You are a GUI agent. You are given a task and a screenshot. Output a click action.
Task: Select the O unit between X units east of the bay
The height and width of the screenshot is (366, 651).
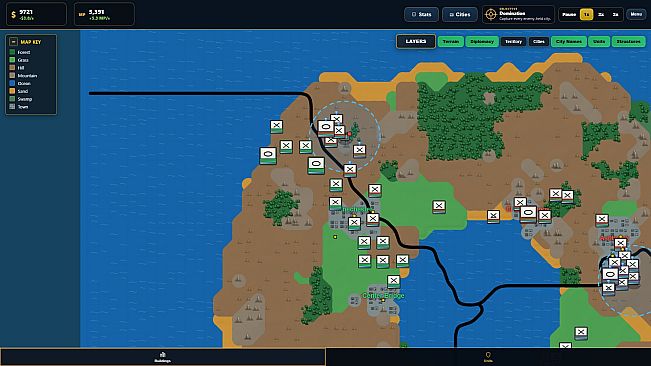click(528, 214)
